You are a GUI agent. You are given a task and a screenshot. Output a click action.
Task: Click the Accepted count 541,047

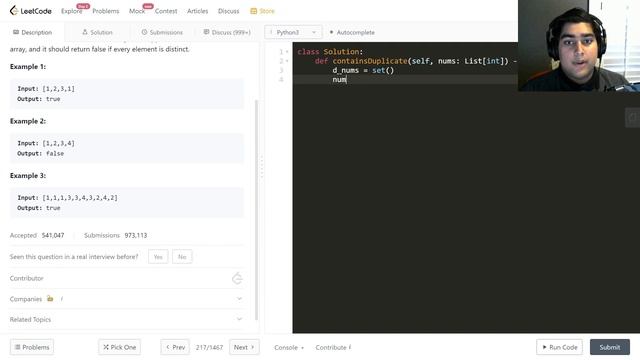click(x=53, y=236)
